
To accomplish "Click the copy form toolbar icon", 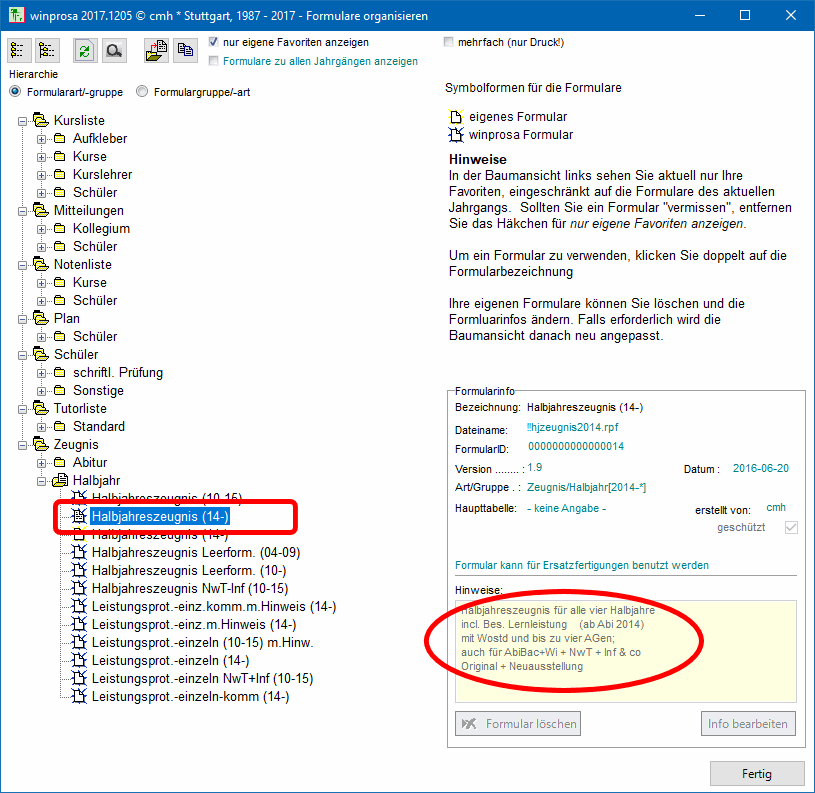I will 184,51.
